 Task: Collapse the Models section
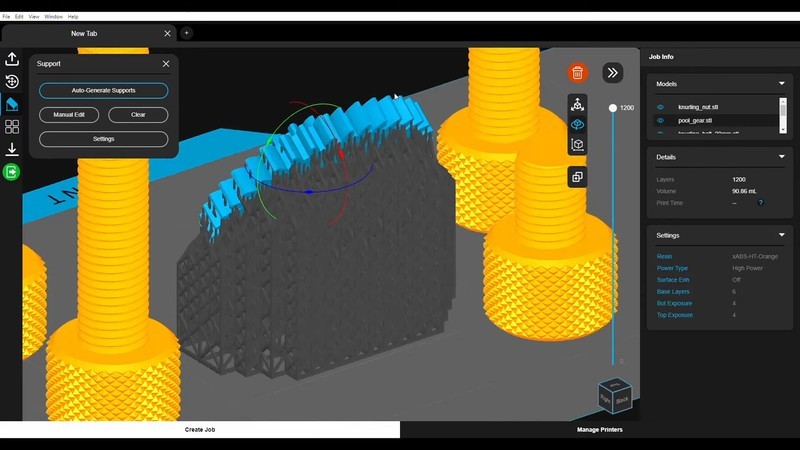[x=781, y=84]
